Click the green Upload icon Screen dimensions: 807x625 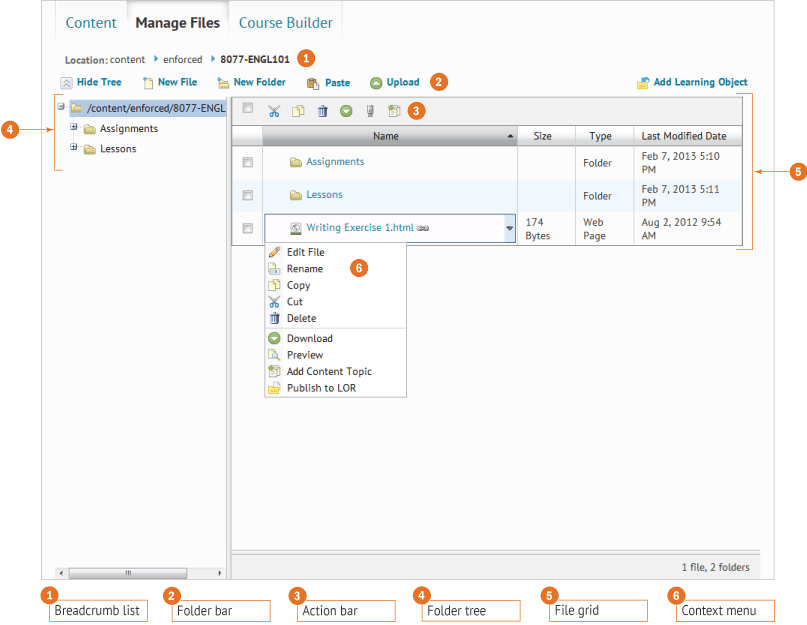[376, 83]
